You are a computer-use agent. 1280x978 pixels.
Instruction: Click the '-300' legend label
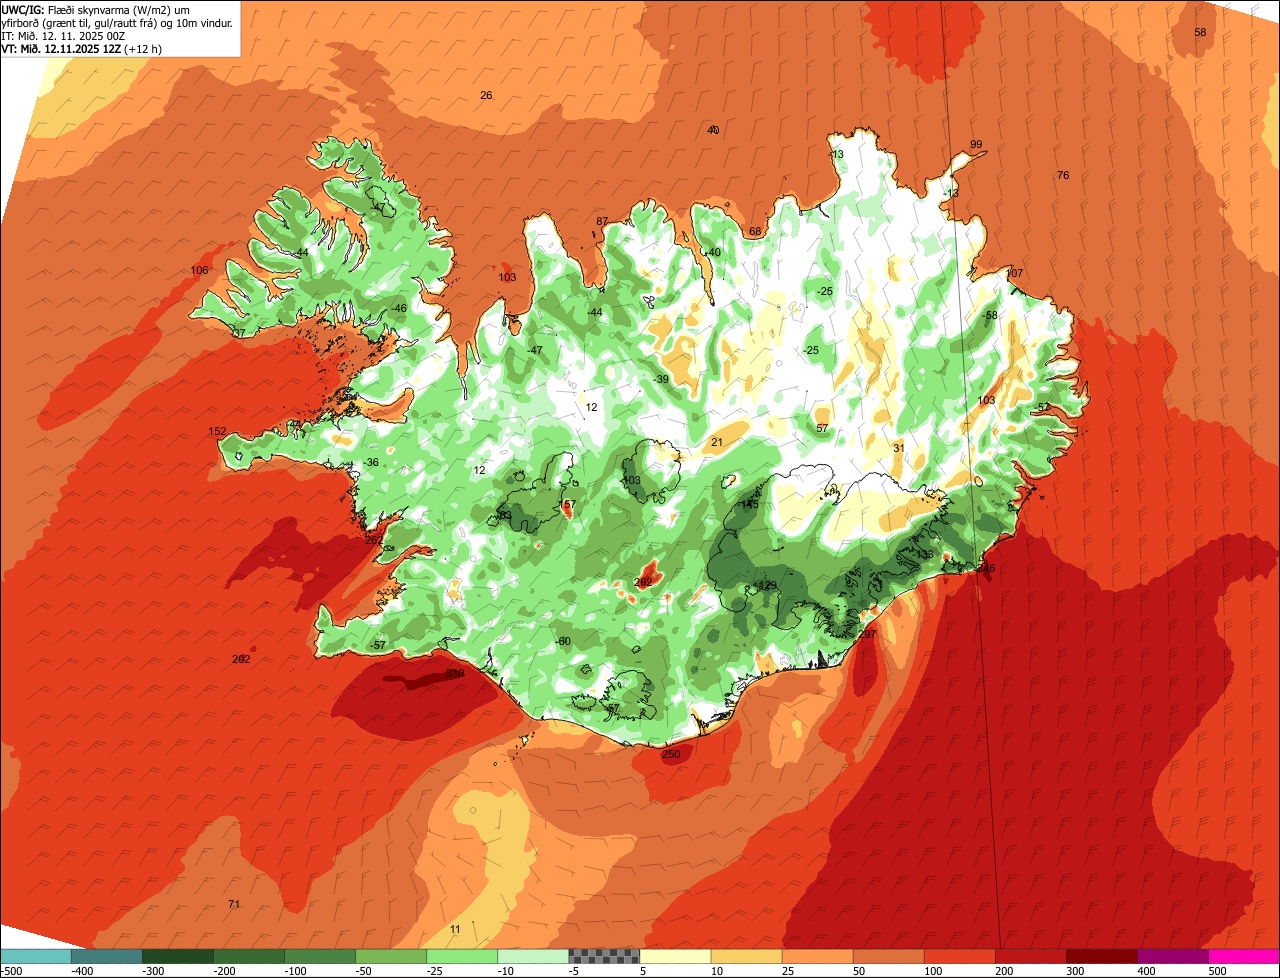tap(153, 970)
